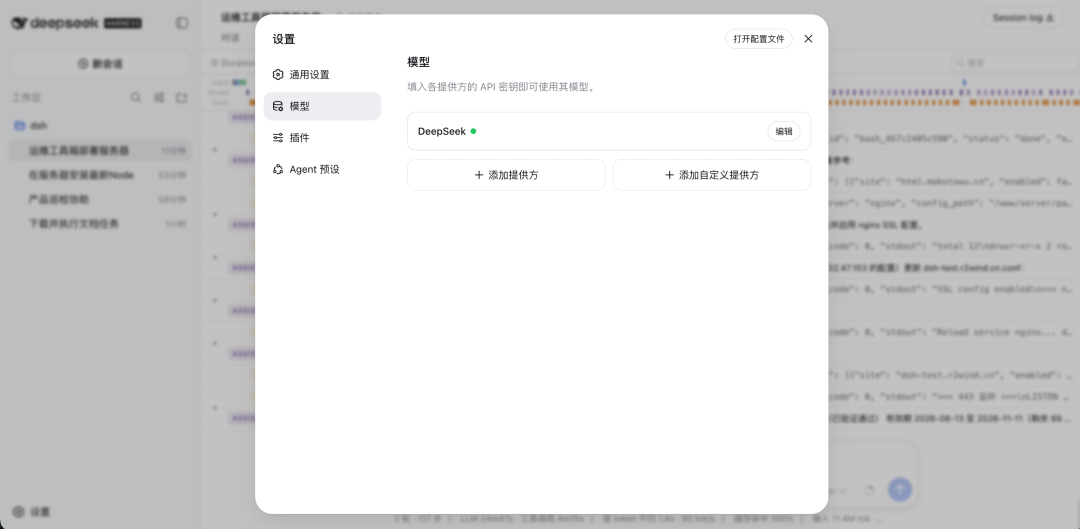Click the deepseek whale logo

point(19,23)
